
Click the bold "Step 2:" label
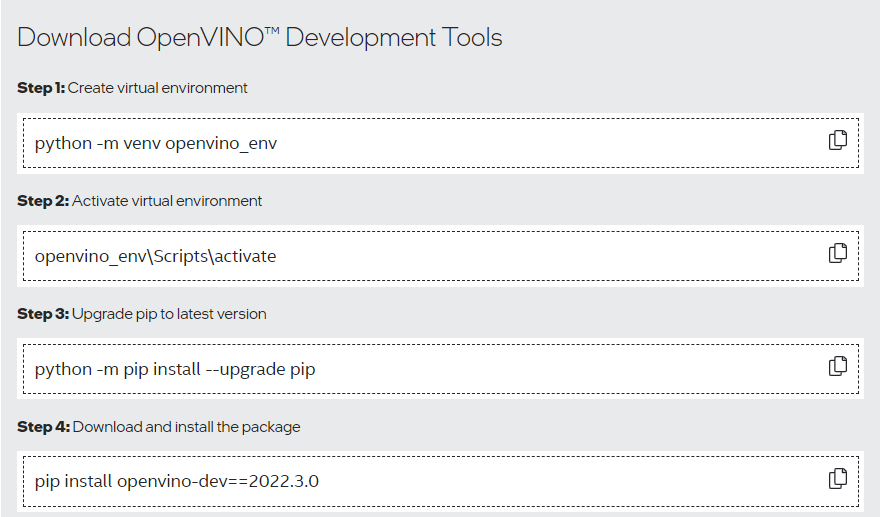43,201
